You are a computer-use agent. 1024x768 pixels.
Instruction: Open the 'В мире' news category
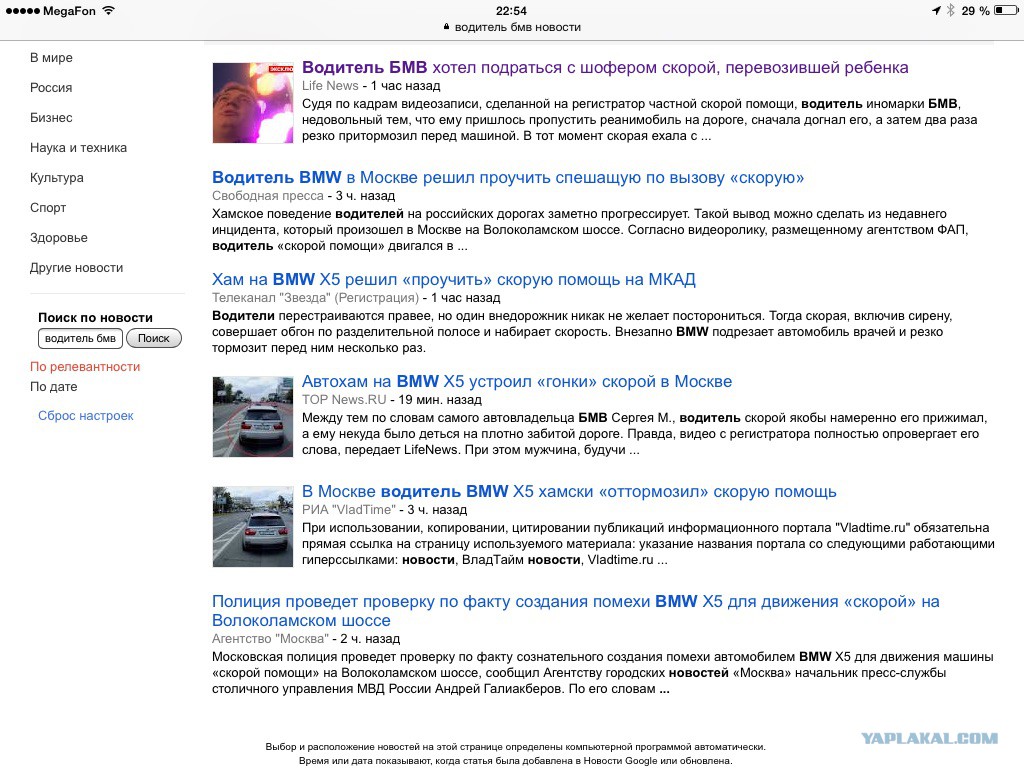point(51,57)
